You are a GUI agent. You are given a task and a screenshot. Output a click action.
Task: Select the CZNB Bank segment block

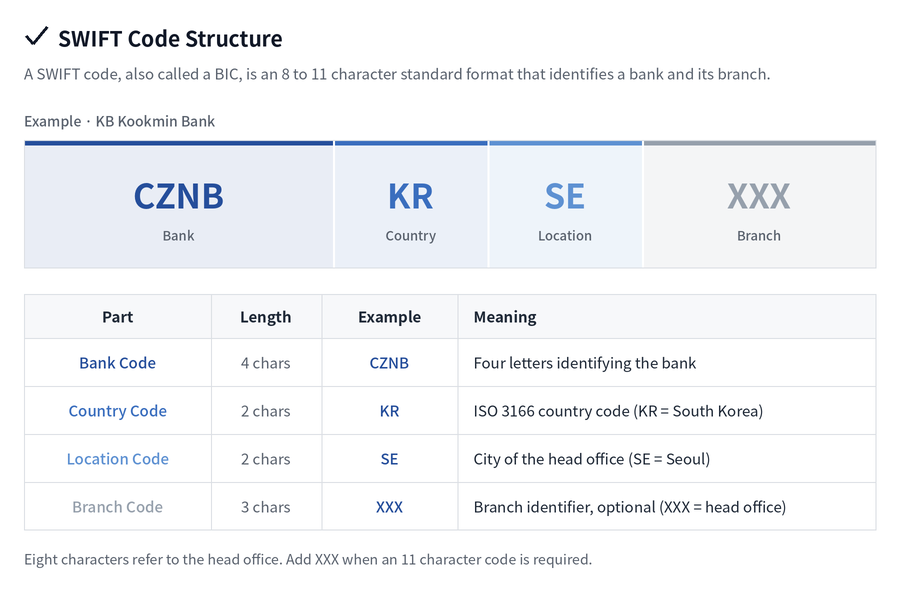(179, 204)
